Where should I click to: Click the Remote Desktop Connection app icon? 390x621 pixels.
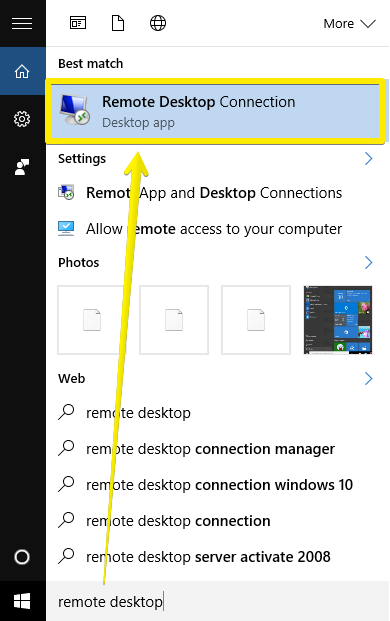coord(74,110)
